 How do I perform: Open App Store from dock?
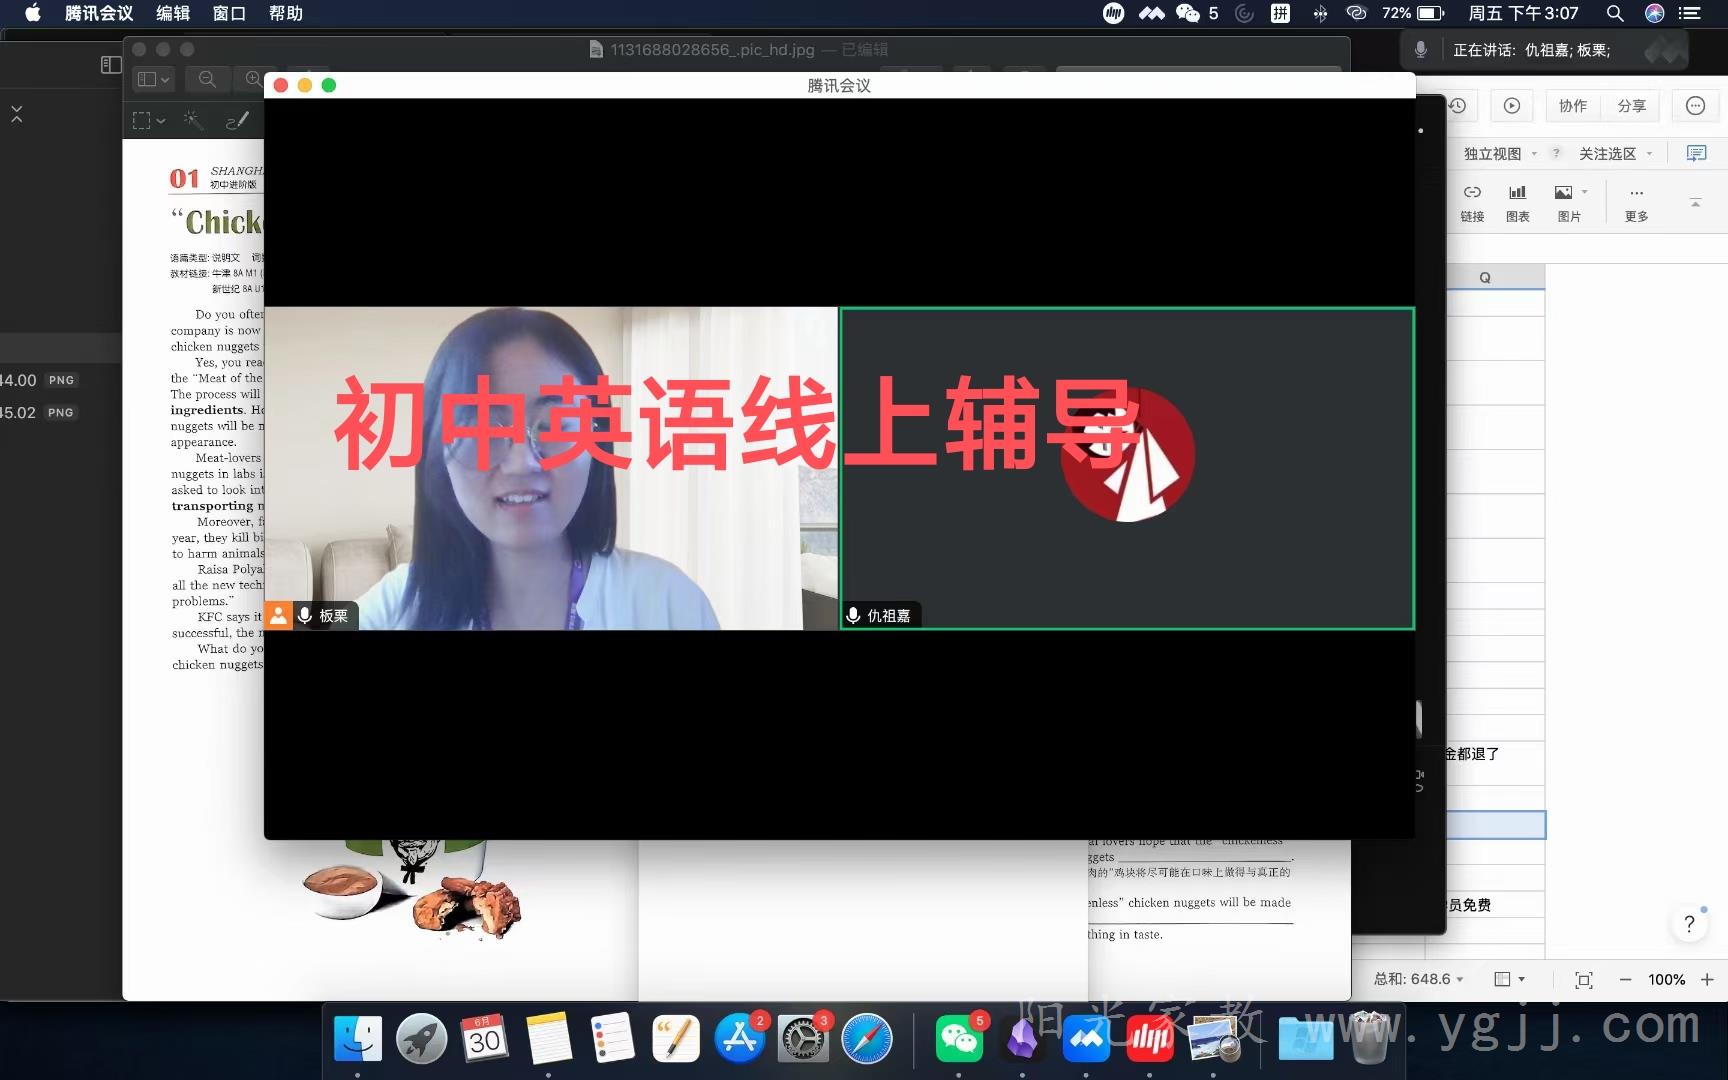[x=740, y=1040]
